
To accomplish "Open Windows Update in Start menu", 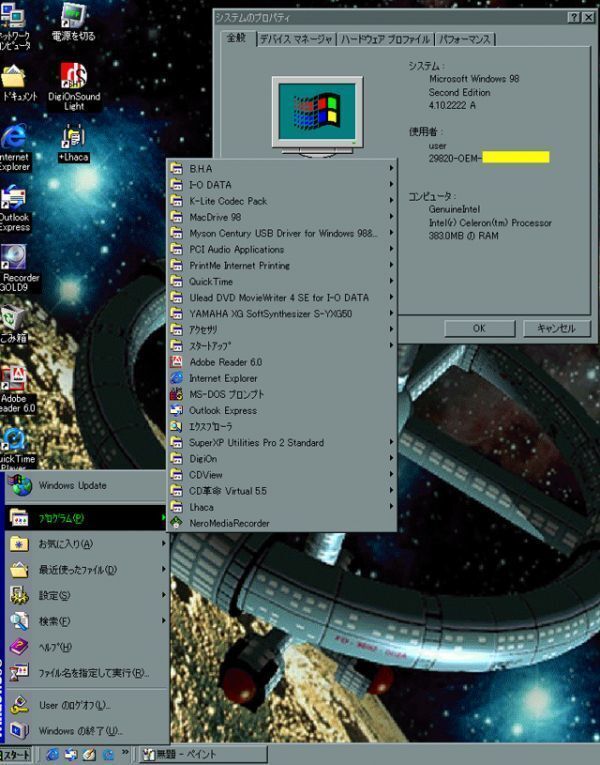I will (86, 485).
